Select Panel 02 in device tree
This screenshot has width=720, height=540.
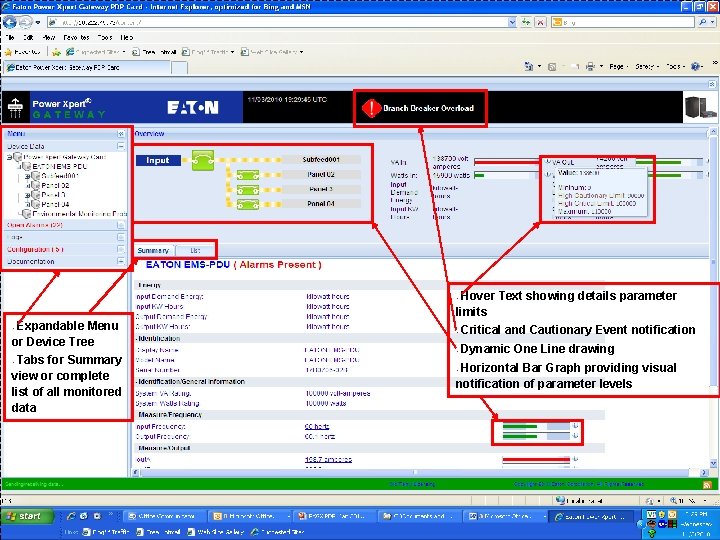55,186
